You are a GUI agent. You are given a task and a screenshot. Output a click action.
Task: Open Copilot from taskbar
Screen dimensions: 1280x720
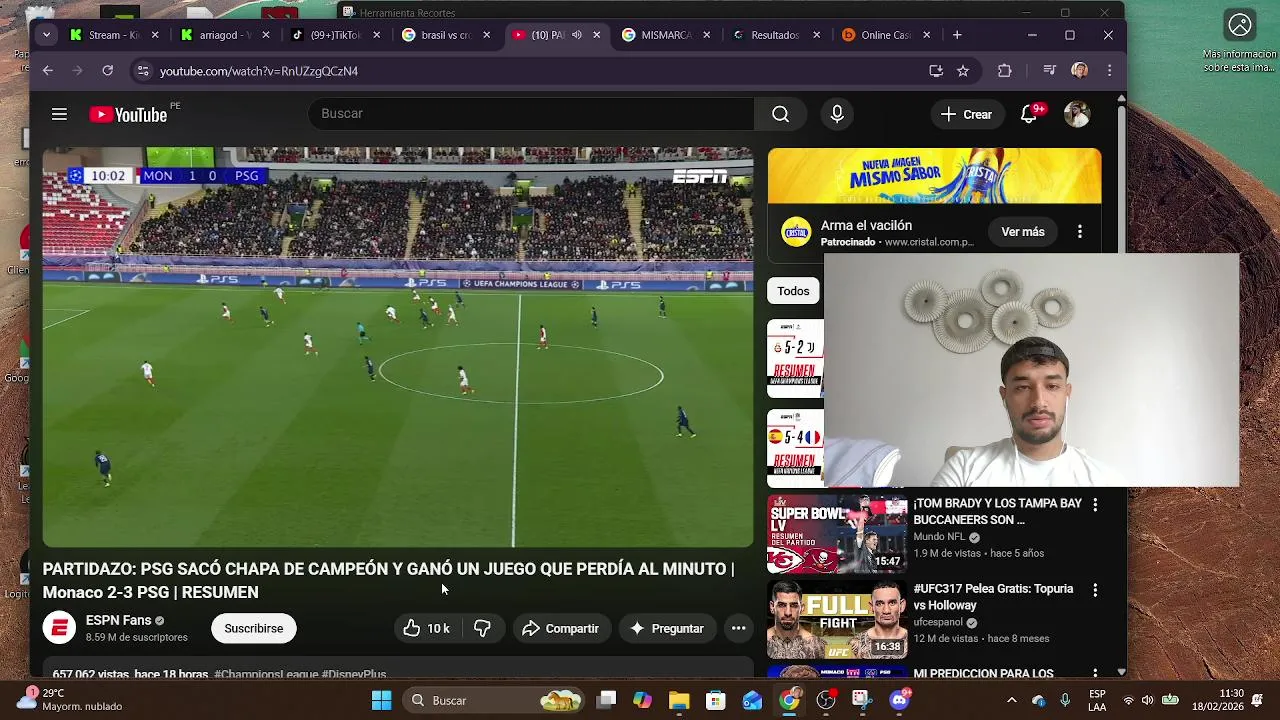tap(642, 700)
